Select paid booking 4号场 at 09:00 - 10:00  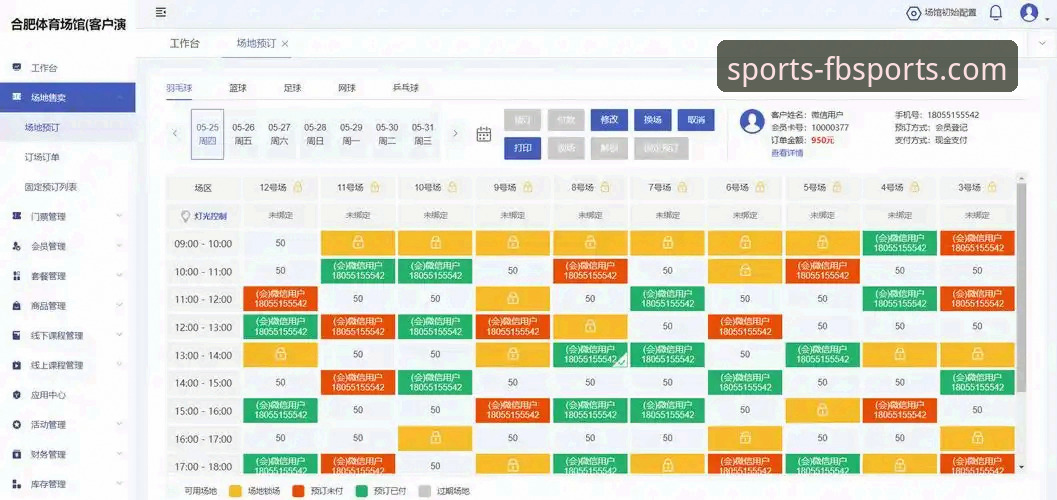pos(900,243)
